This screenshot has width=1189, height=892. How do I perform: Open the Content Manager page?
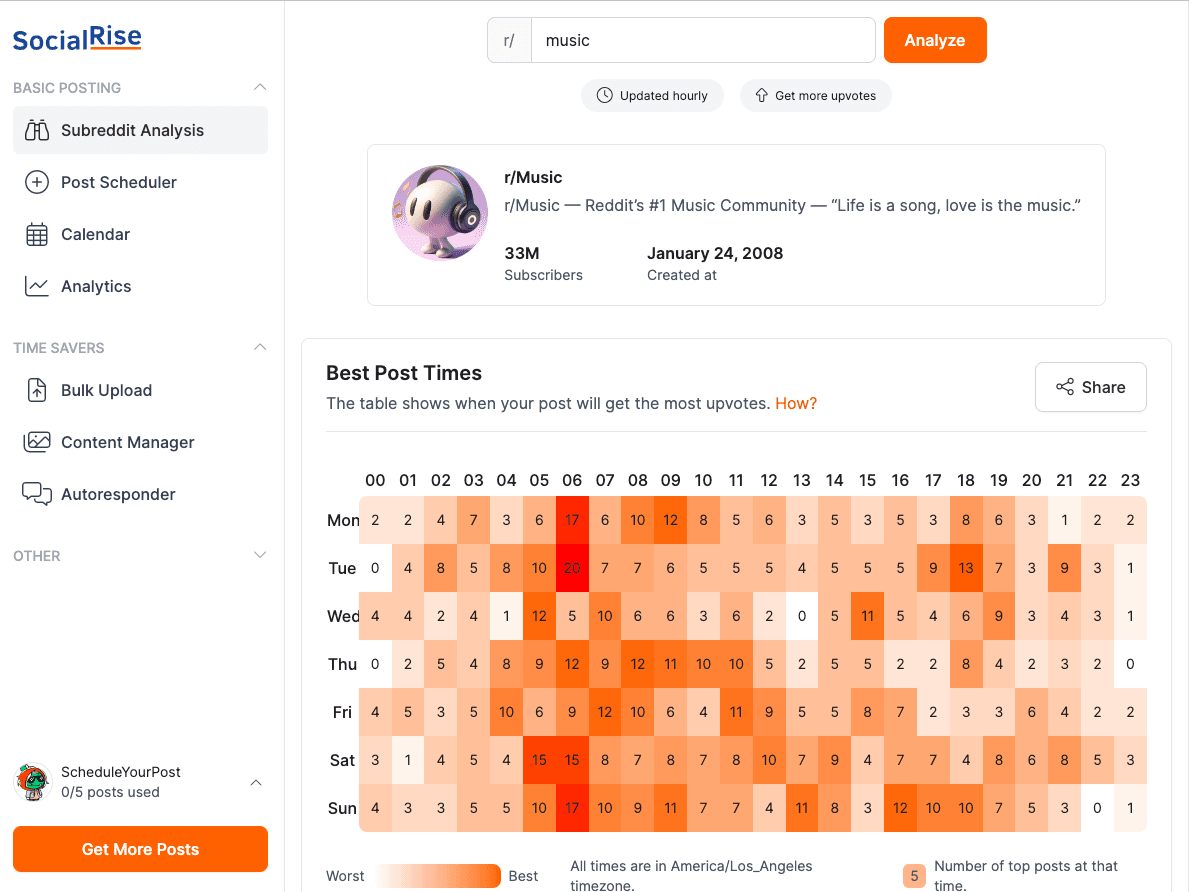pyautogui.click(x=127, y=442)
